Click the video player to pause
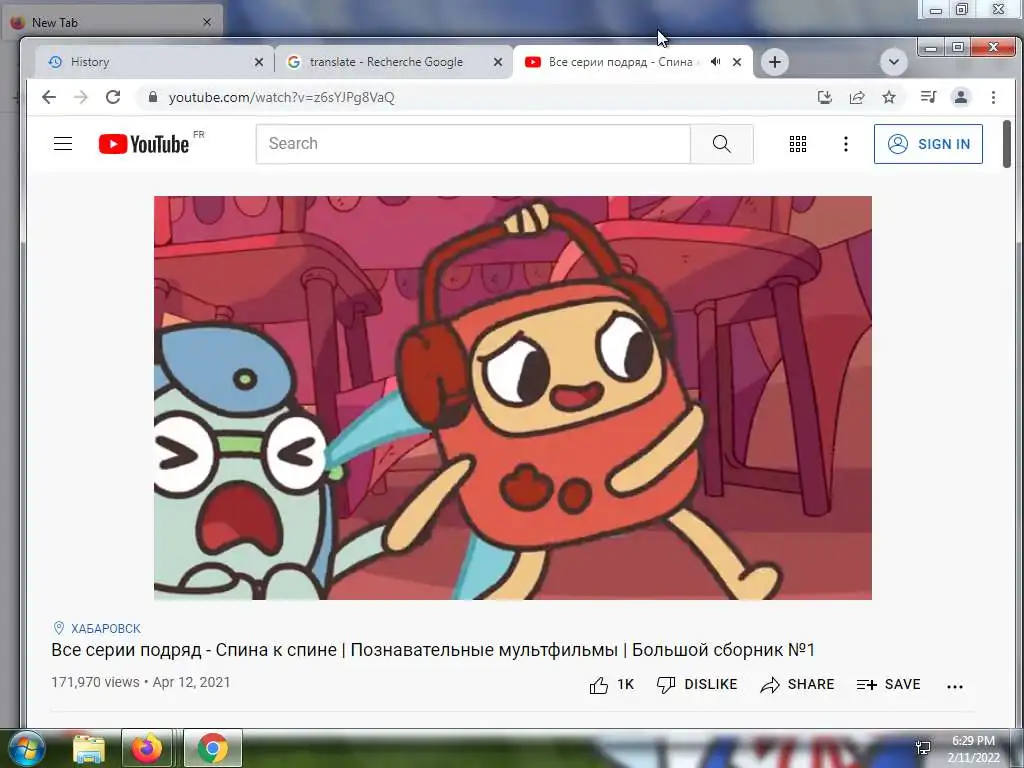1024x768 pixels. coord(513,398)
